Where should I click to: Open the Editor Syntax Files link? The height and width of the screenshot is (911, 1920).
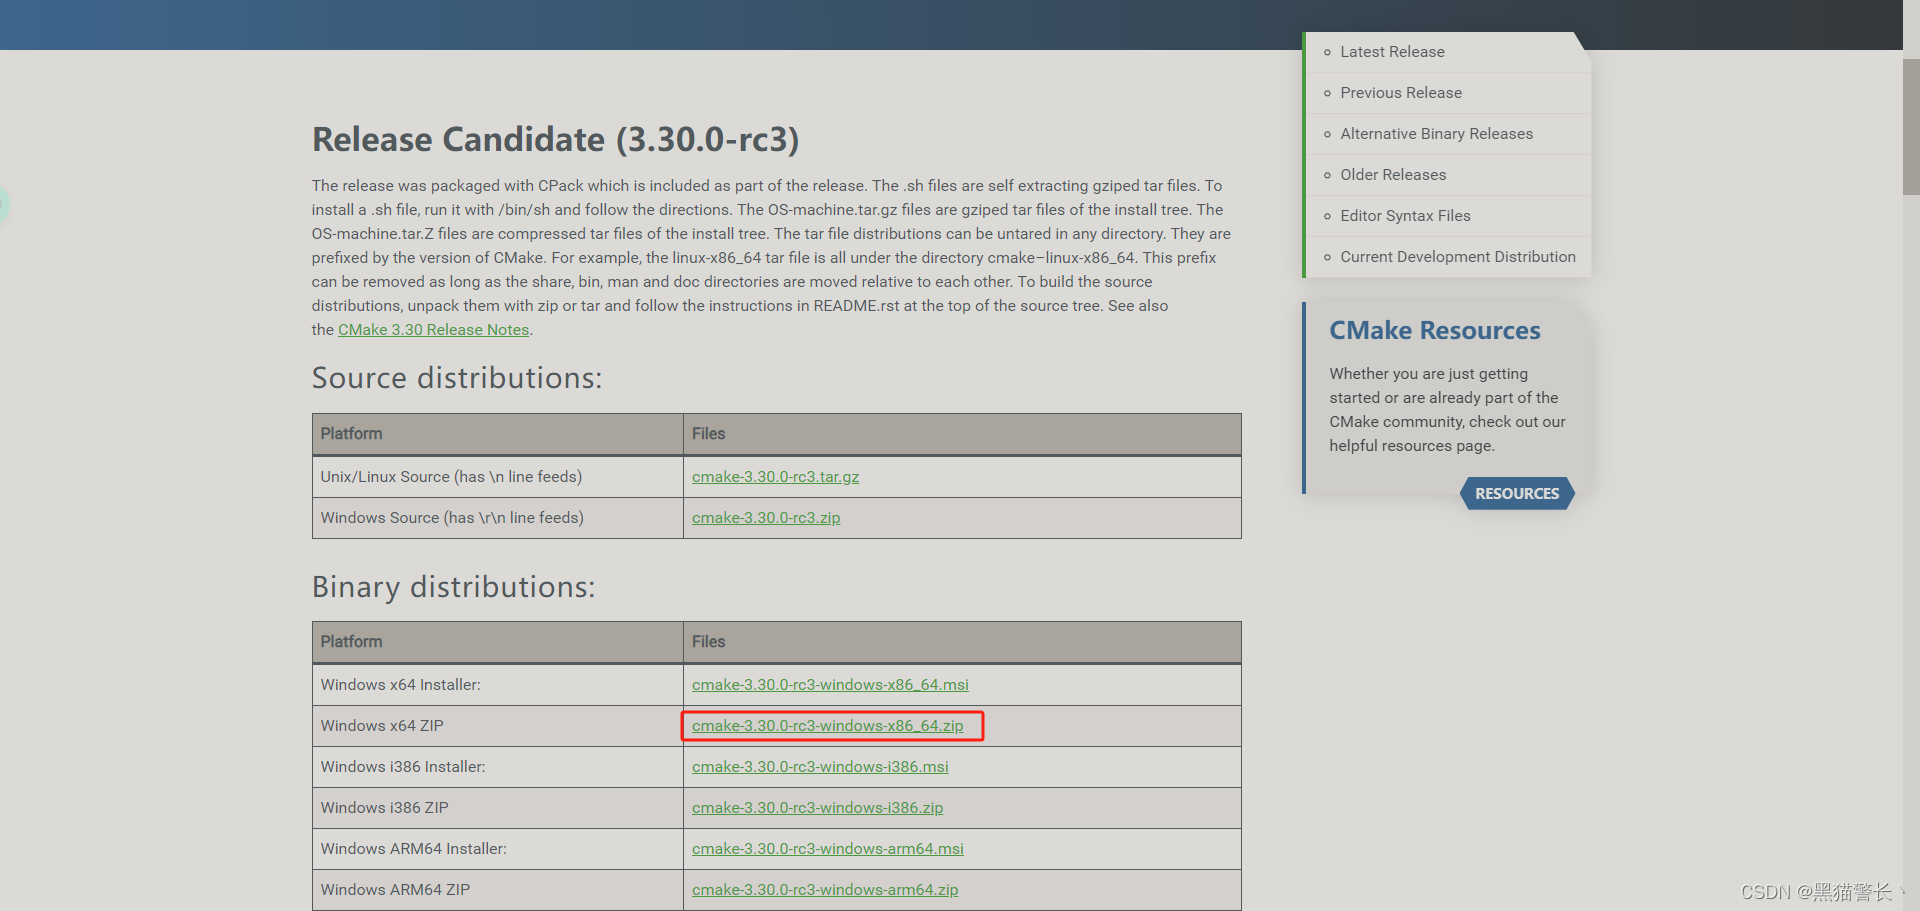(1405, 216)
